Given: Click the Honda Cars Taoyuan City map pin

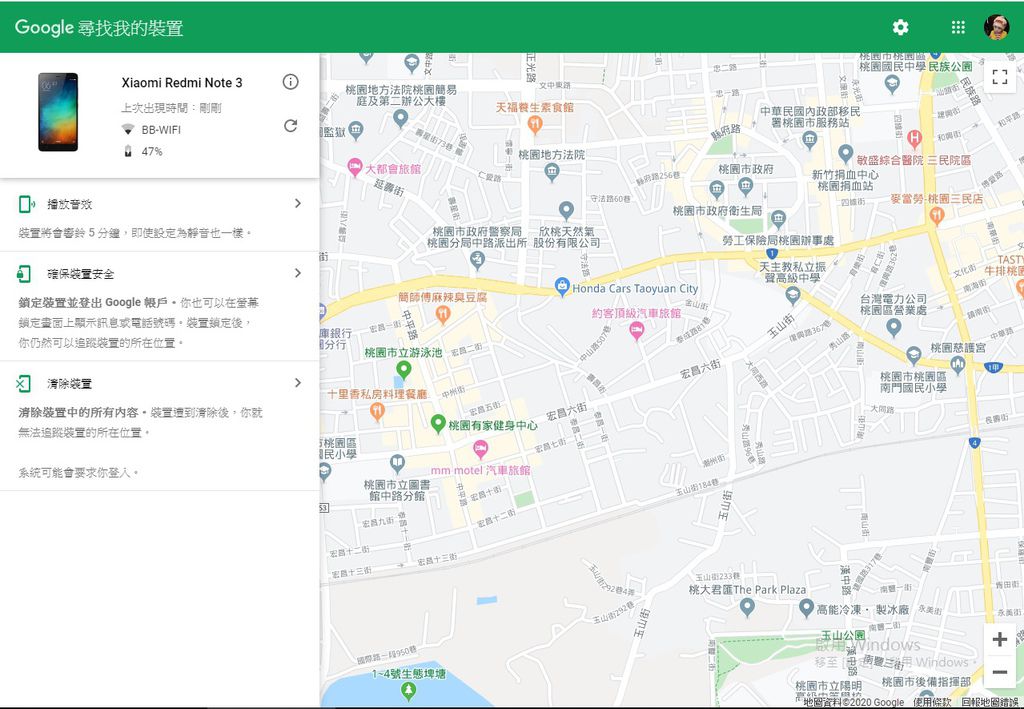Looking at the screenshot, I should (x=562, y=287).
